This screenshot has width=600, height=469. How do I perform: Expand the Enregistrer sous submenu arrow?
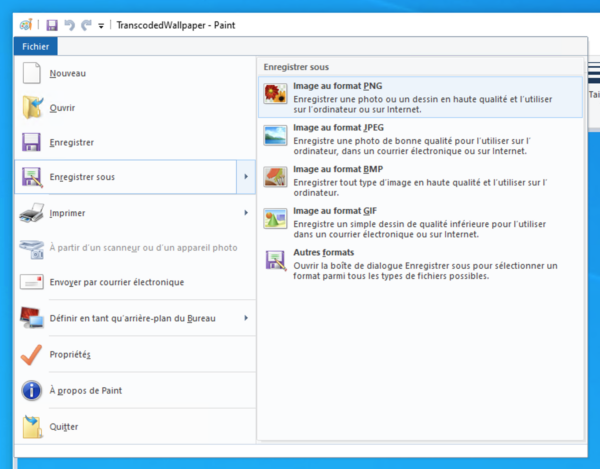(246, 177)
